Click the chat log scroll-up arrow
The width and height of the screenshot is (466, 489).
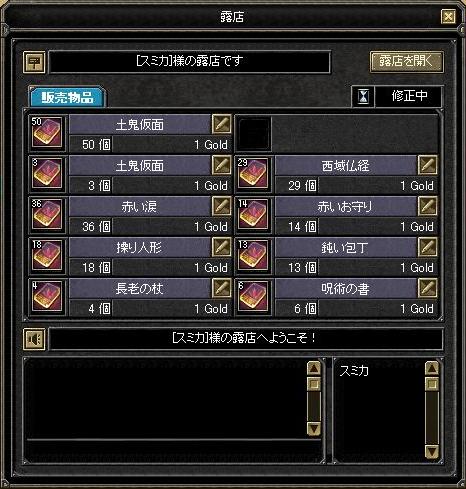pyautogui.click(x=314, y=369)
